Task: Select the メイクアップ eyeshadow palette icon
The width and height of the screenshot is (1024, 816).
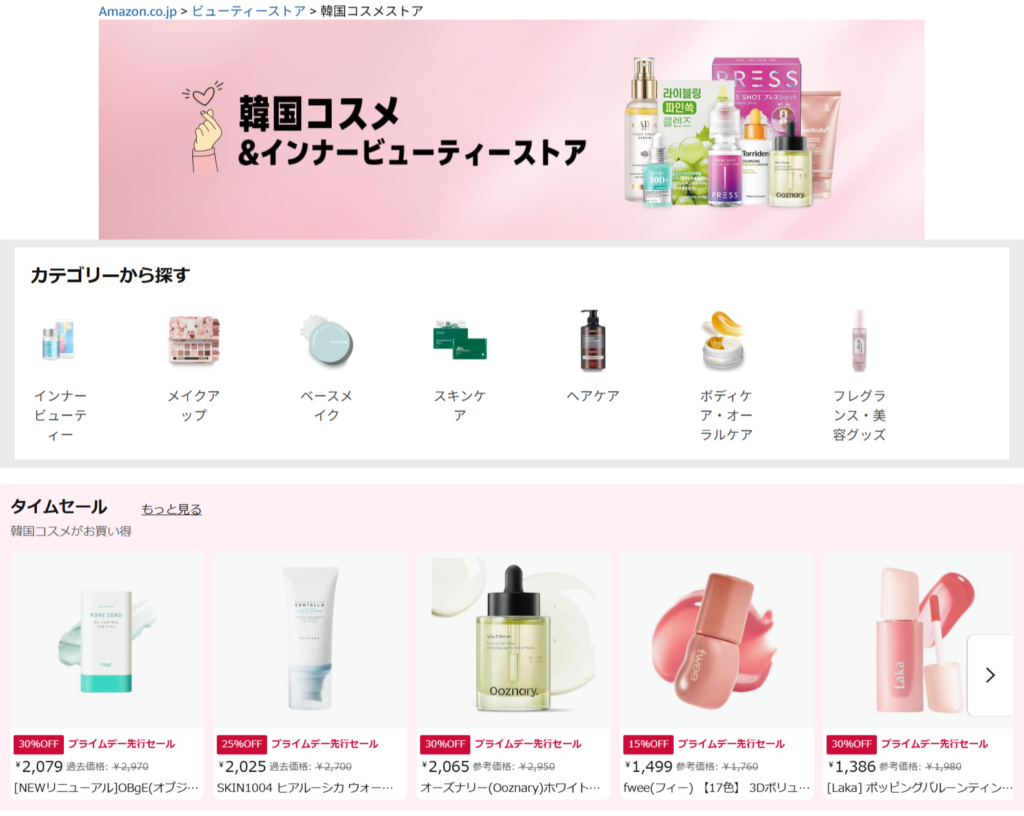Action: 193,340
